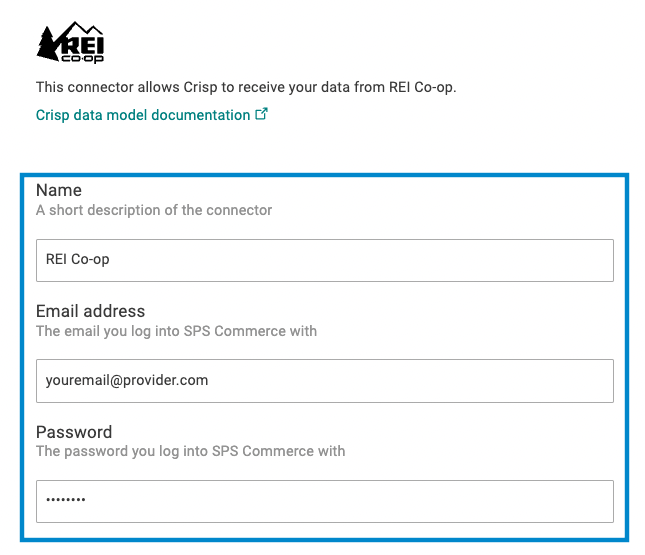Click the word 'documentation' in the teal link
The image size is (645, 555).
click(x=201, y=115)
